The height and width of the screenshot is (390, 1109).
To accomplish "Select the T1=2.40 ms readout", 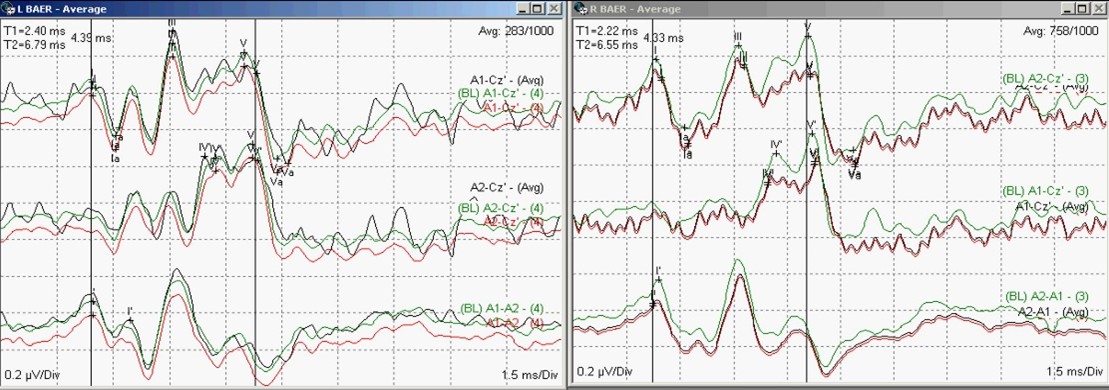I will pyautogui.click(x=35, y=31).
